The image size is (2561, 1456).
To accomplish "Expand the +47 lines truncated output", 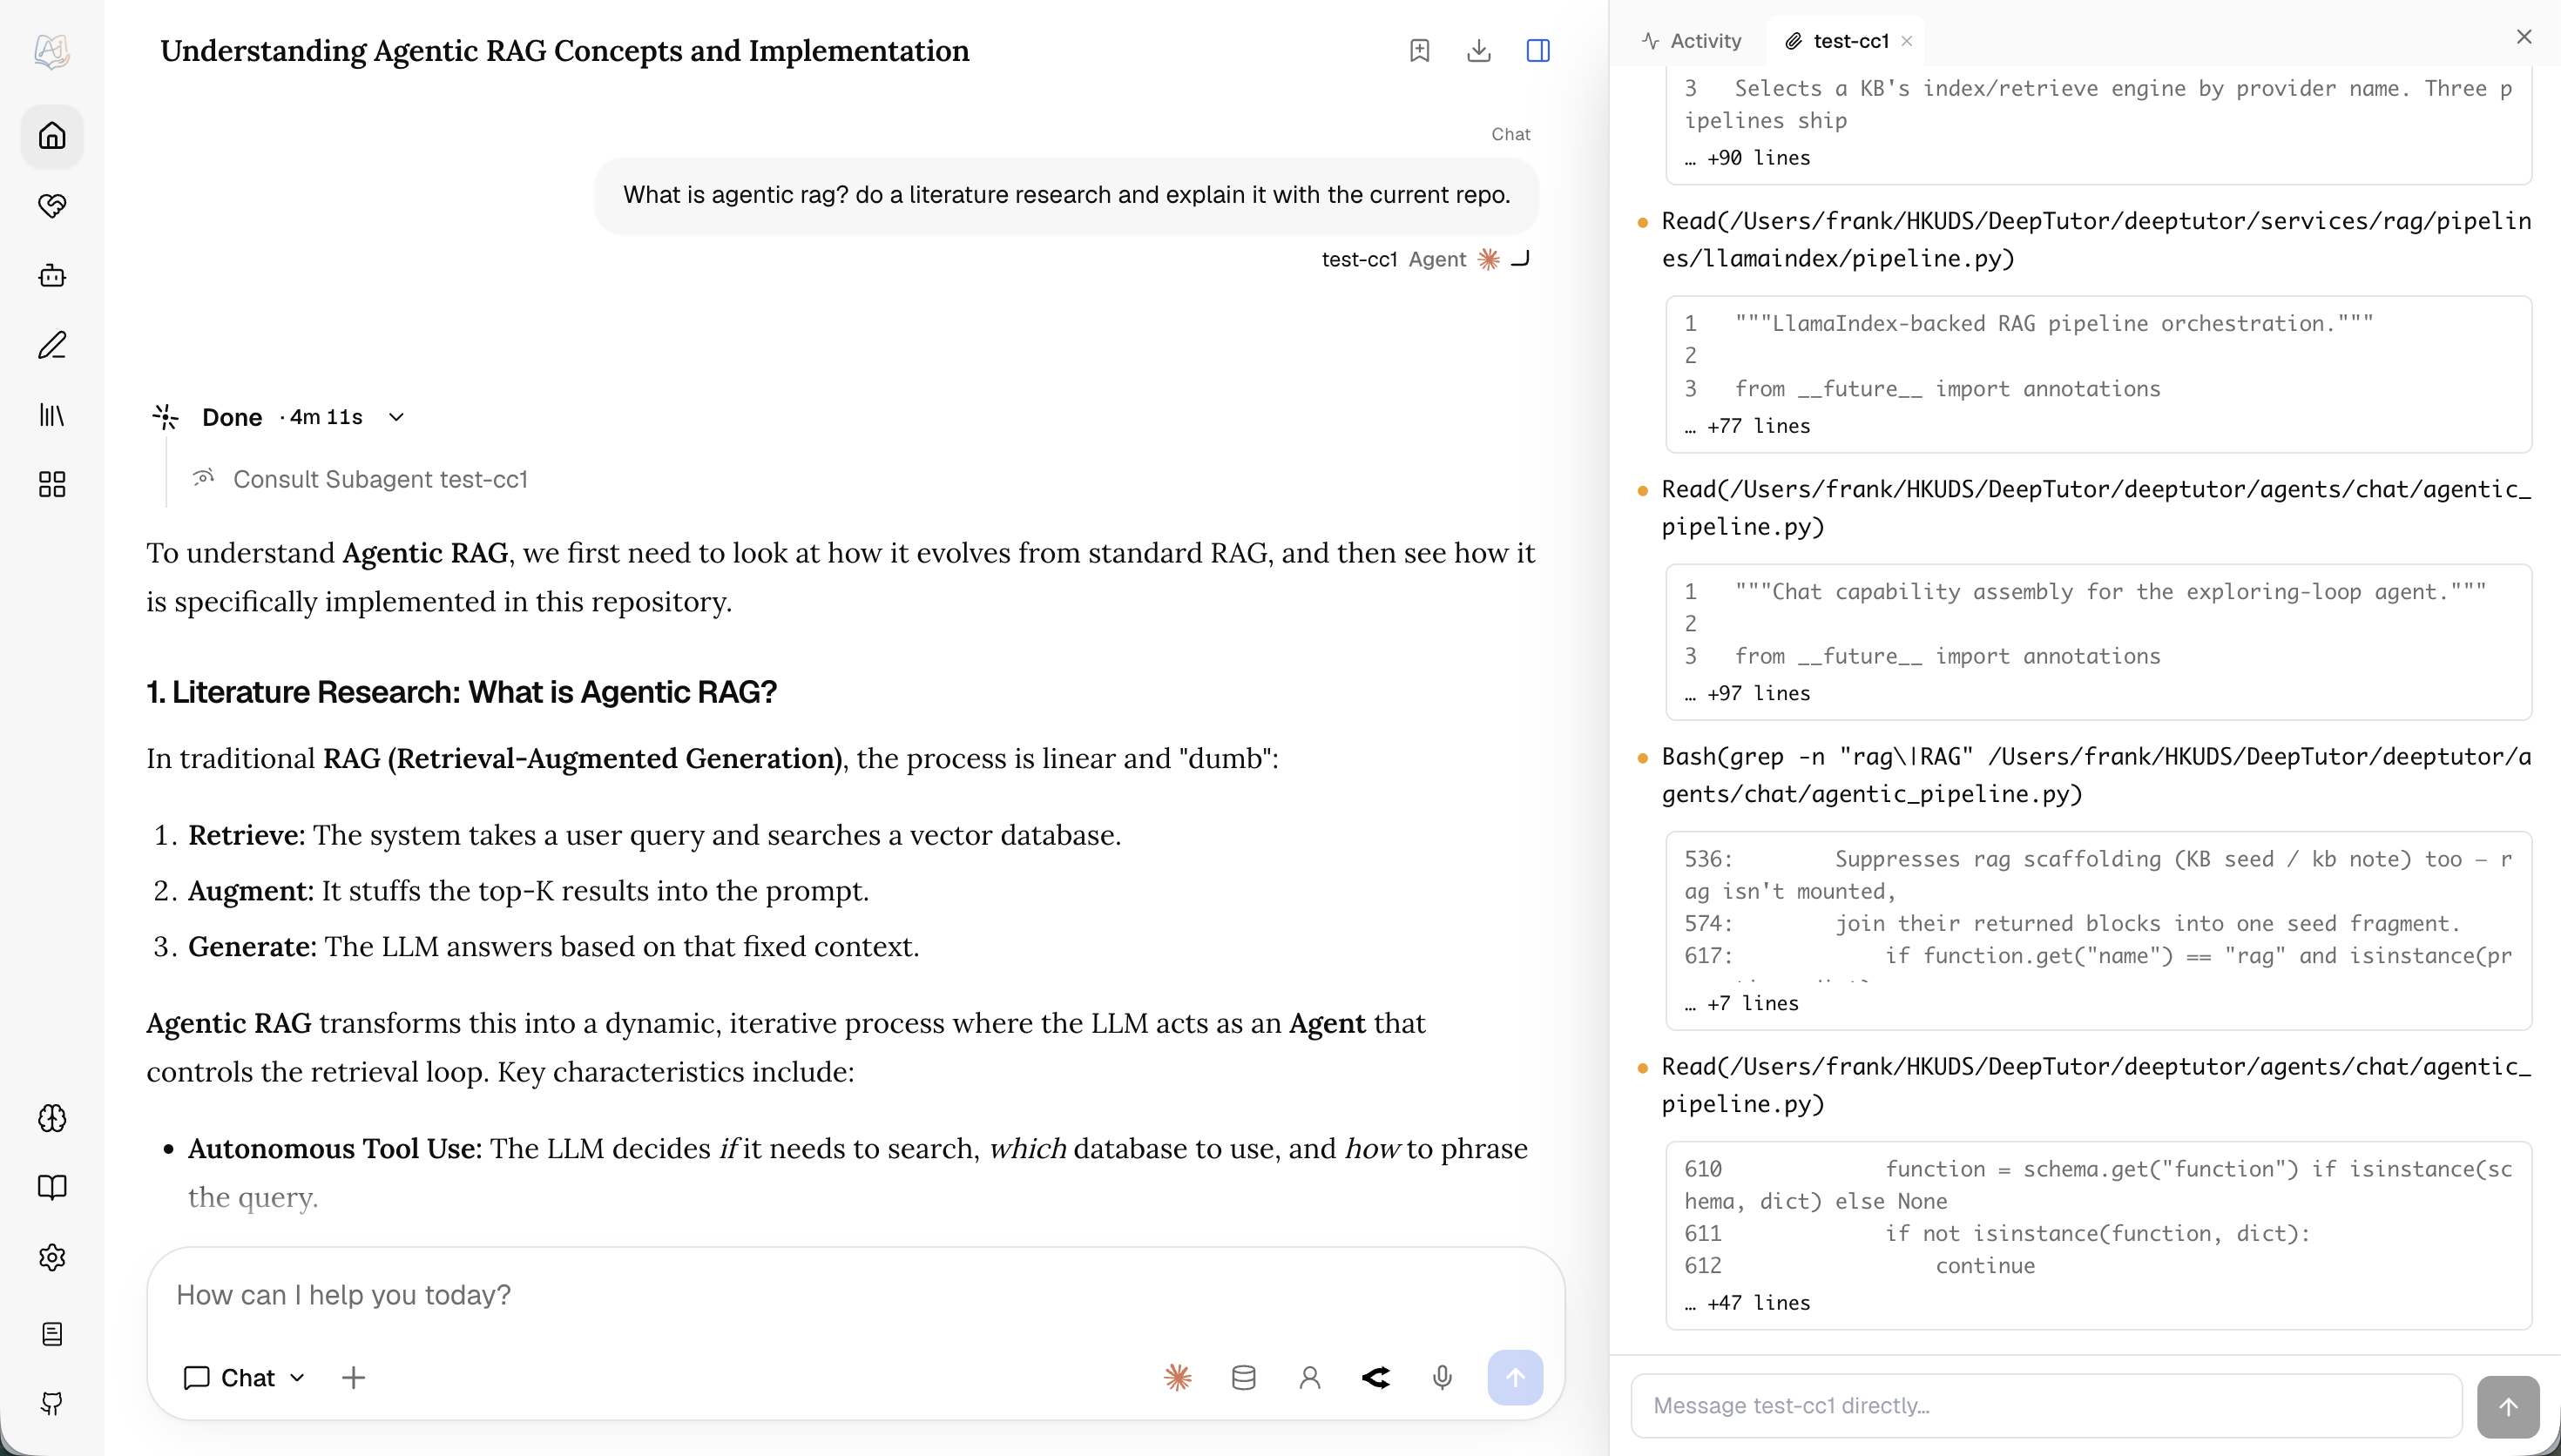I will point(1747,1303).
